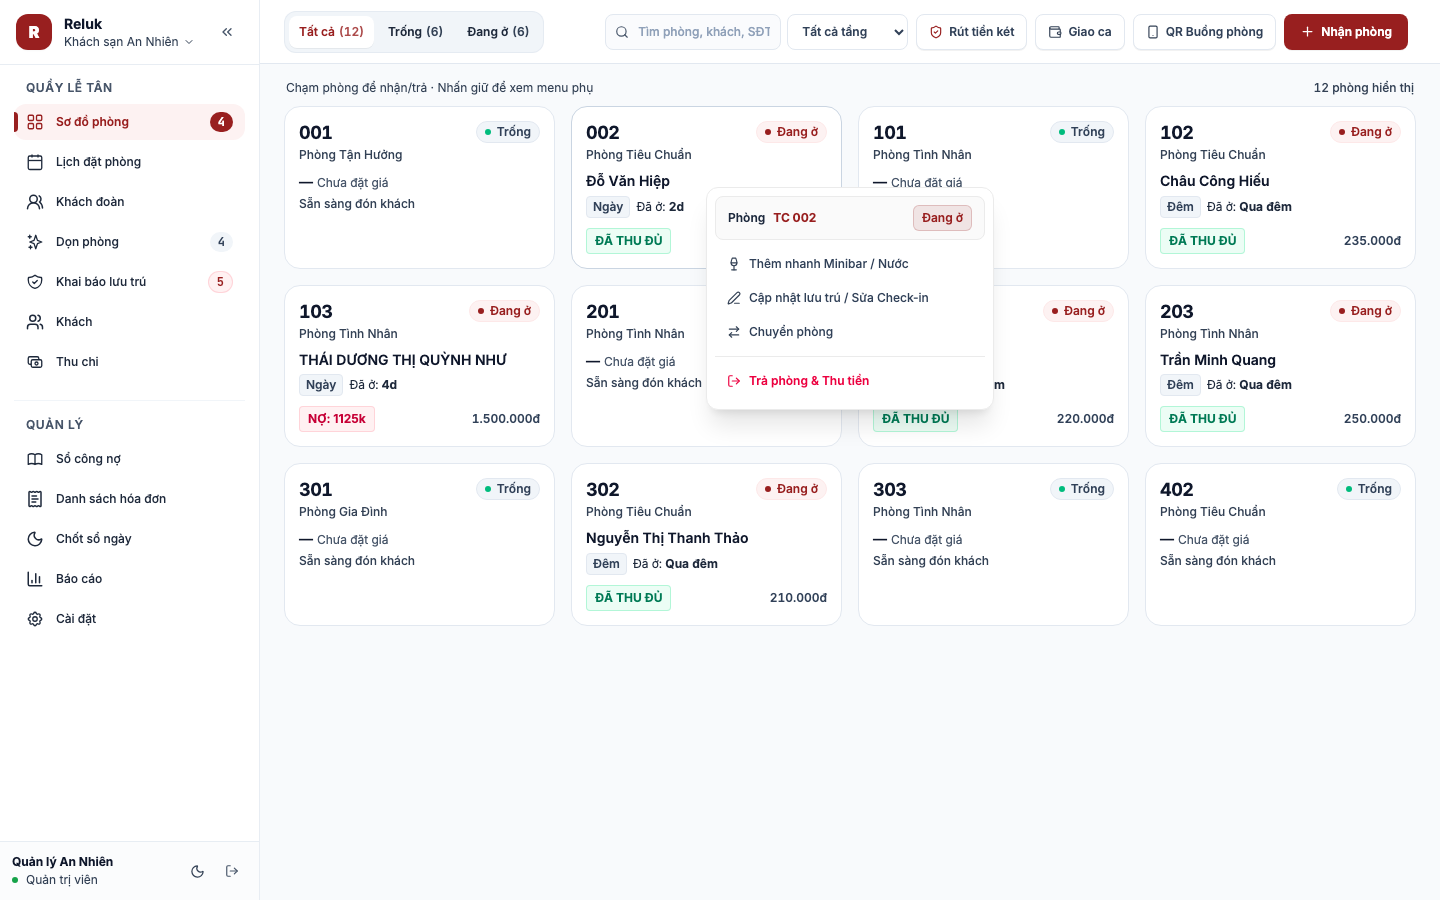Switch to the Trống (6) tab
Viewport: 1440px width, 900px height.
415,32
